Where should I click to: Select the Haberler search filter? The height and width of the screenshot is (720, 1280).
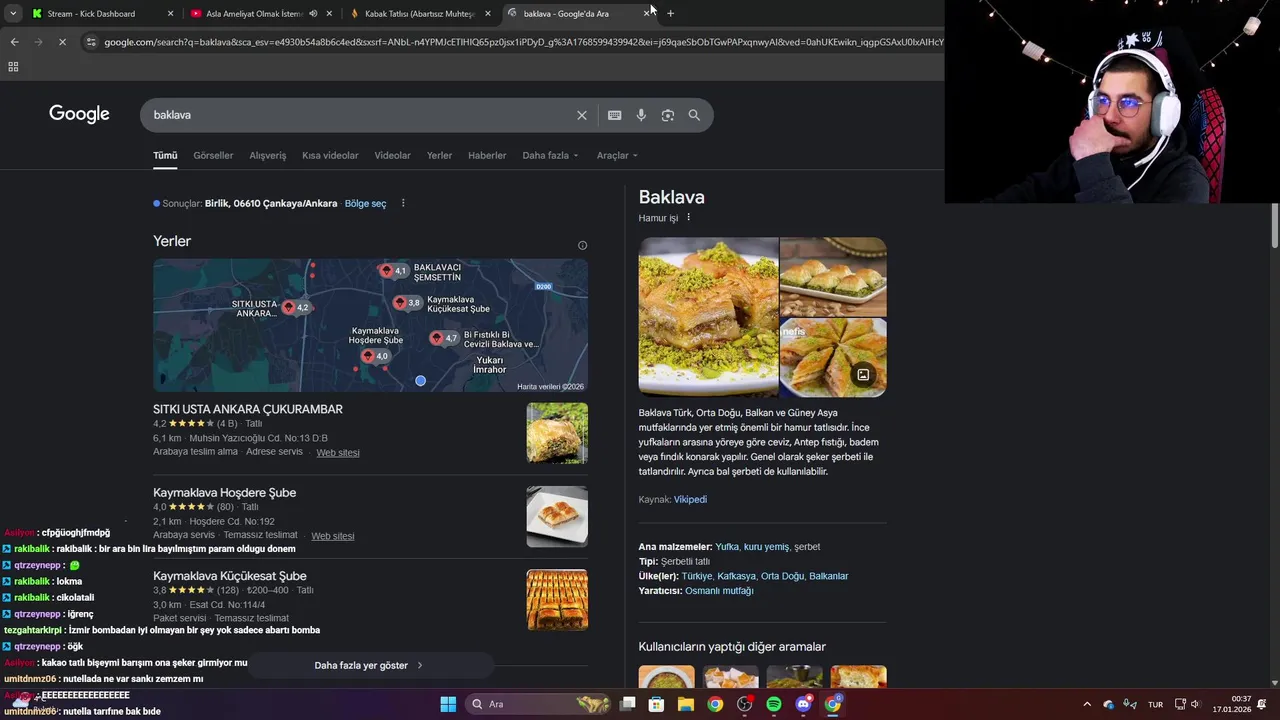(x=487, y=155)
